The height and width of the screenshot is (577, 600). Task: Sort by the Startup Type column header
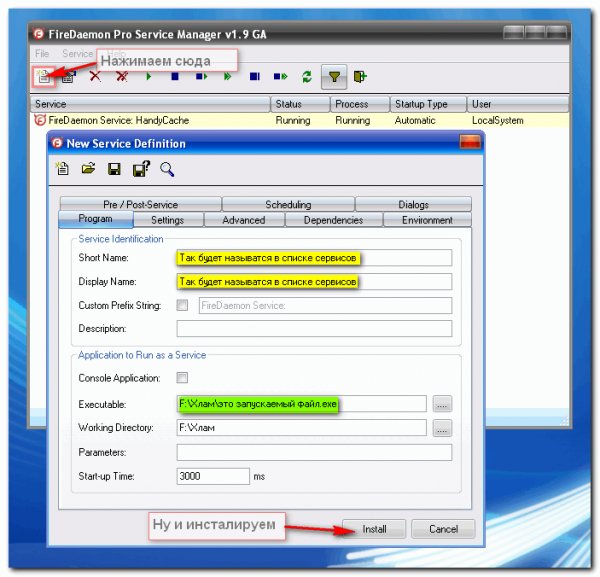429,104
